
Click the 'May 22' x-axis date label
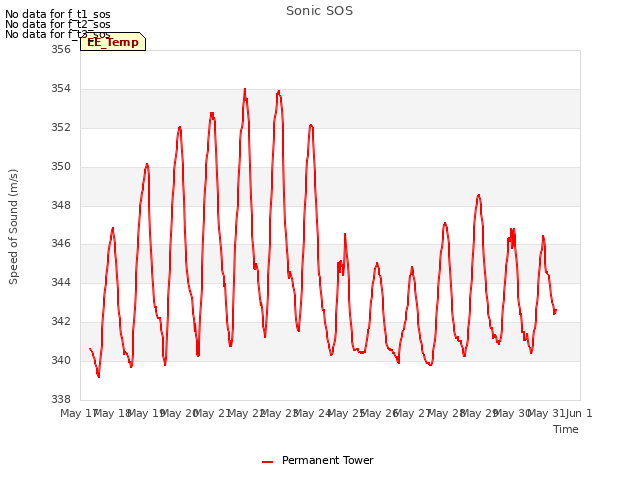coord(246,413)
